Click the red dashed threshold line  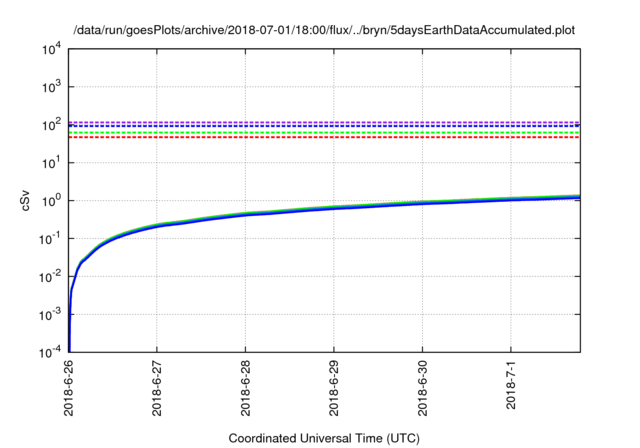click(x=324, y=138)
